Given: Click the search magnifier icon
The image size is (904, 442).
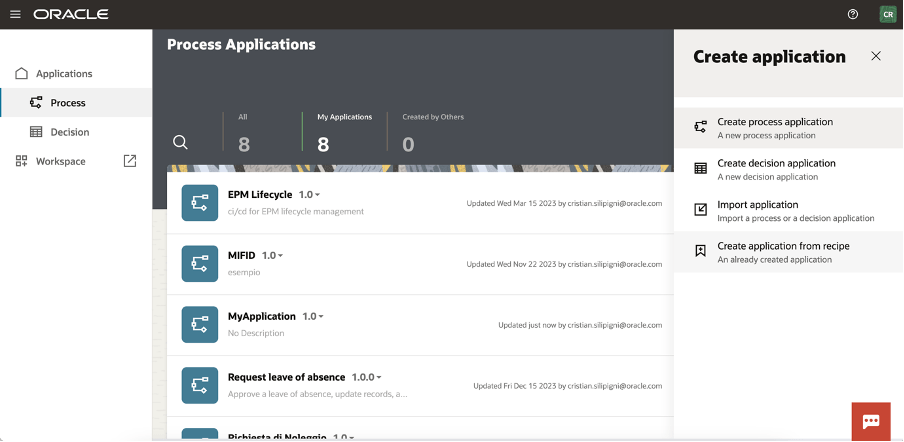Looking at the screenshot, I should [x=180, y=142].
